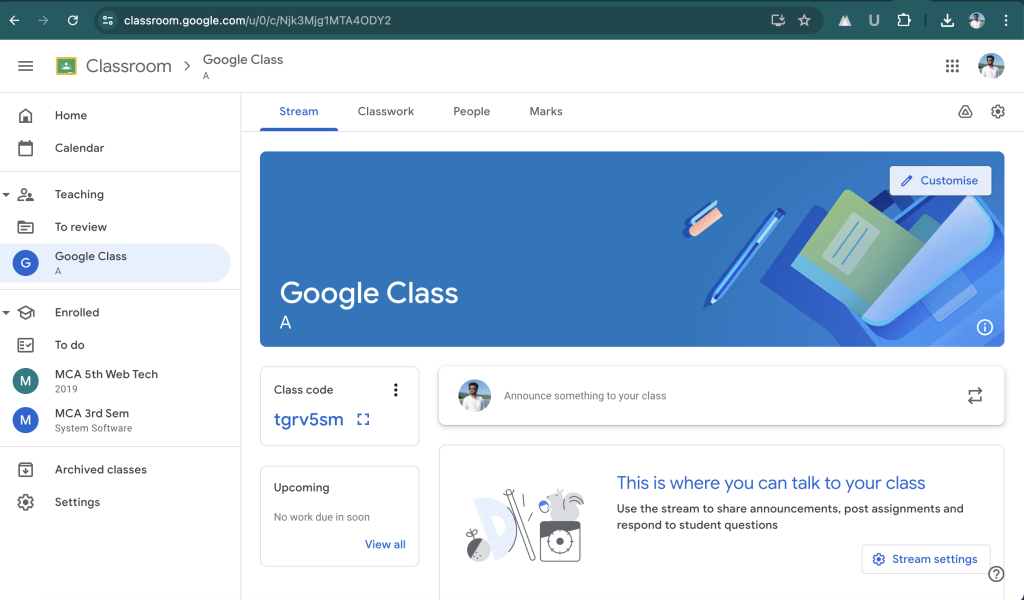Open Archived classes from the sidebar
Image resolution: width=1024 pixels, height=600 pixels.
[x=101, y=469]
